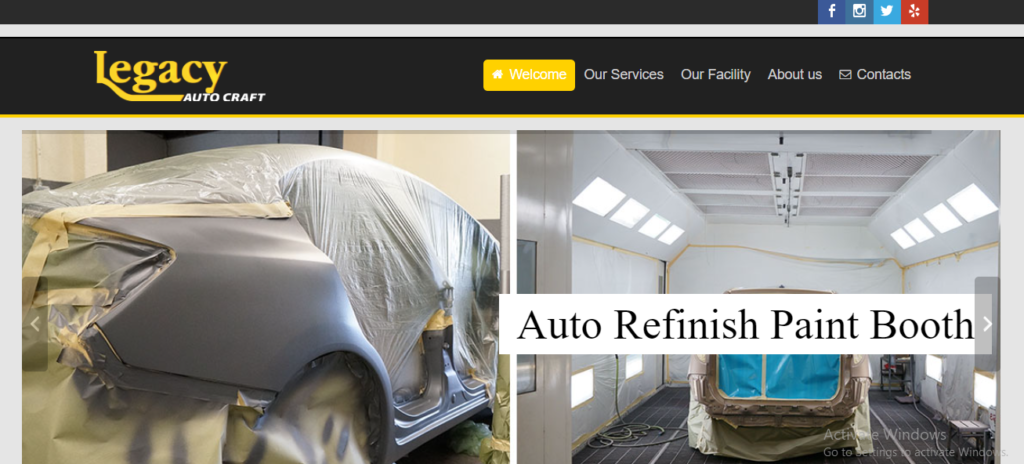This screenshot has width=1024, height=464.
Task: Open the Facebook page icon
Action: [x=831, y=12]
